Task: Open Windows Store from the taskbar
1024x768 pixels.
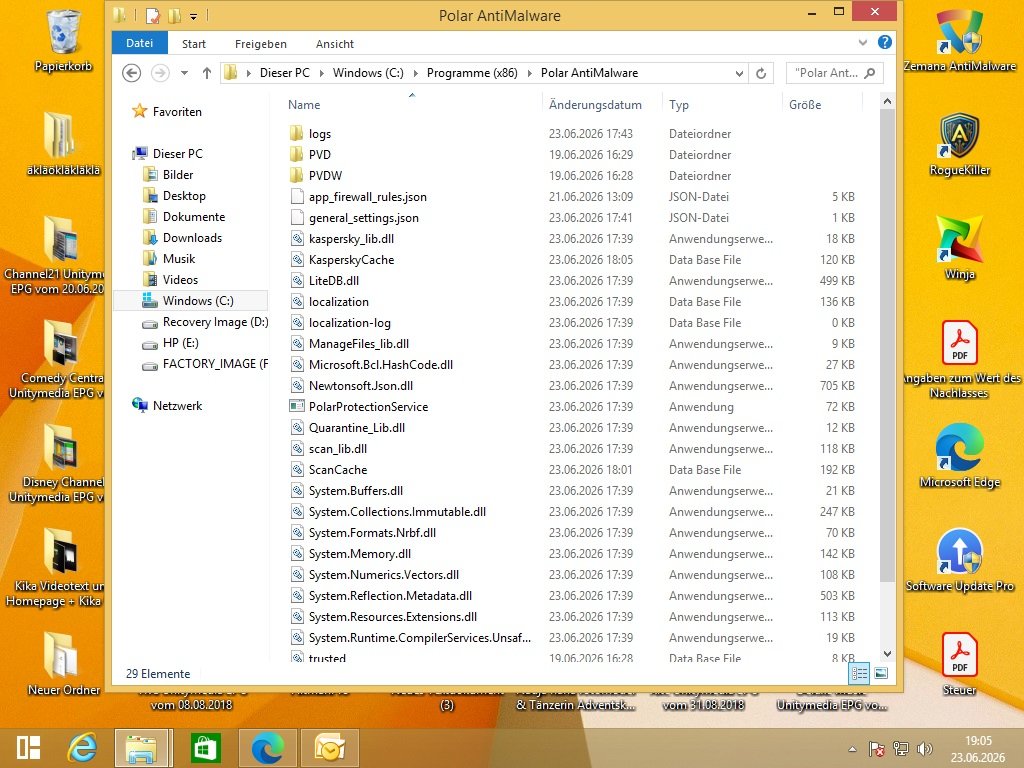Action: pos(205,748)
